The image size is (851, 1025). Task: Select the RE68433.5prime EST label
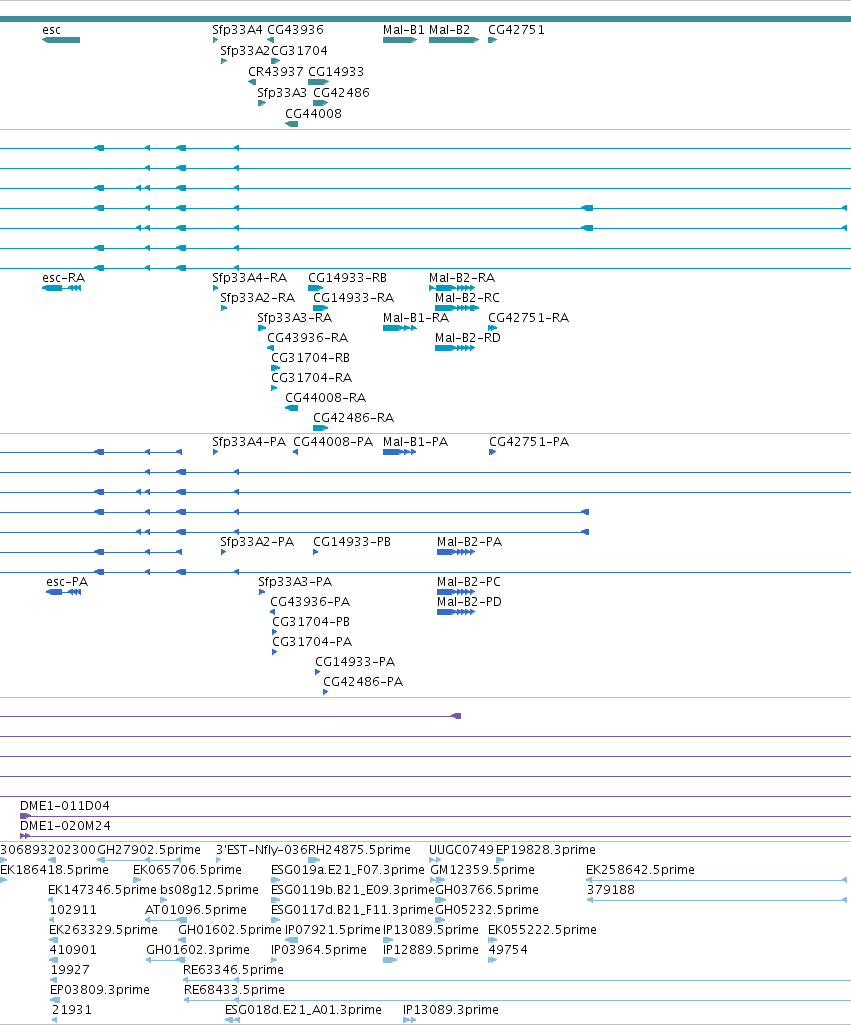[x=234, y=989]
